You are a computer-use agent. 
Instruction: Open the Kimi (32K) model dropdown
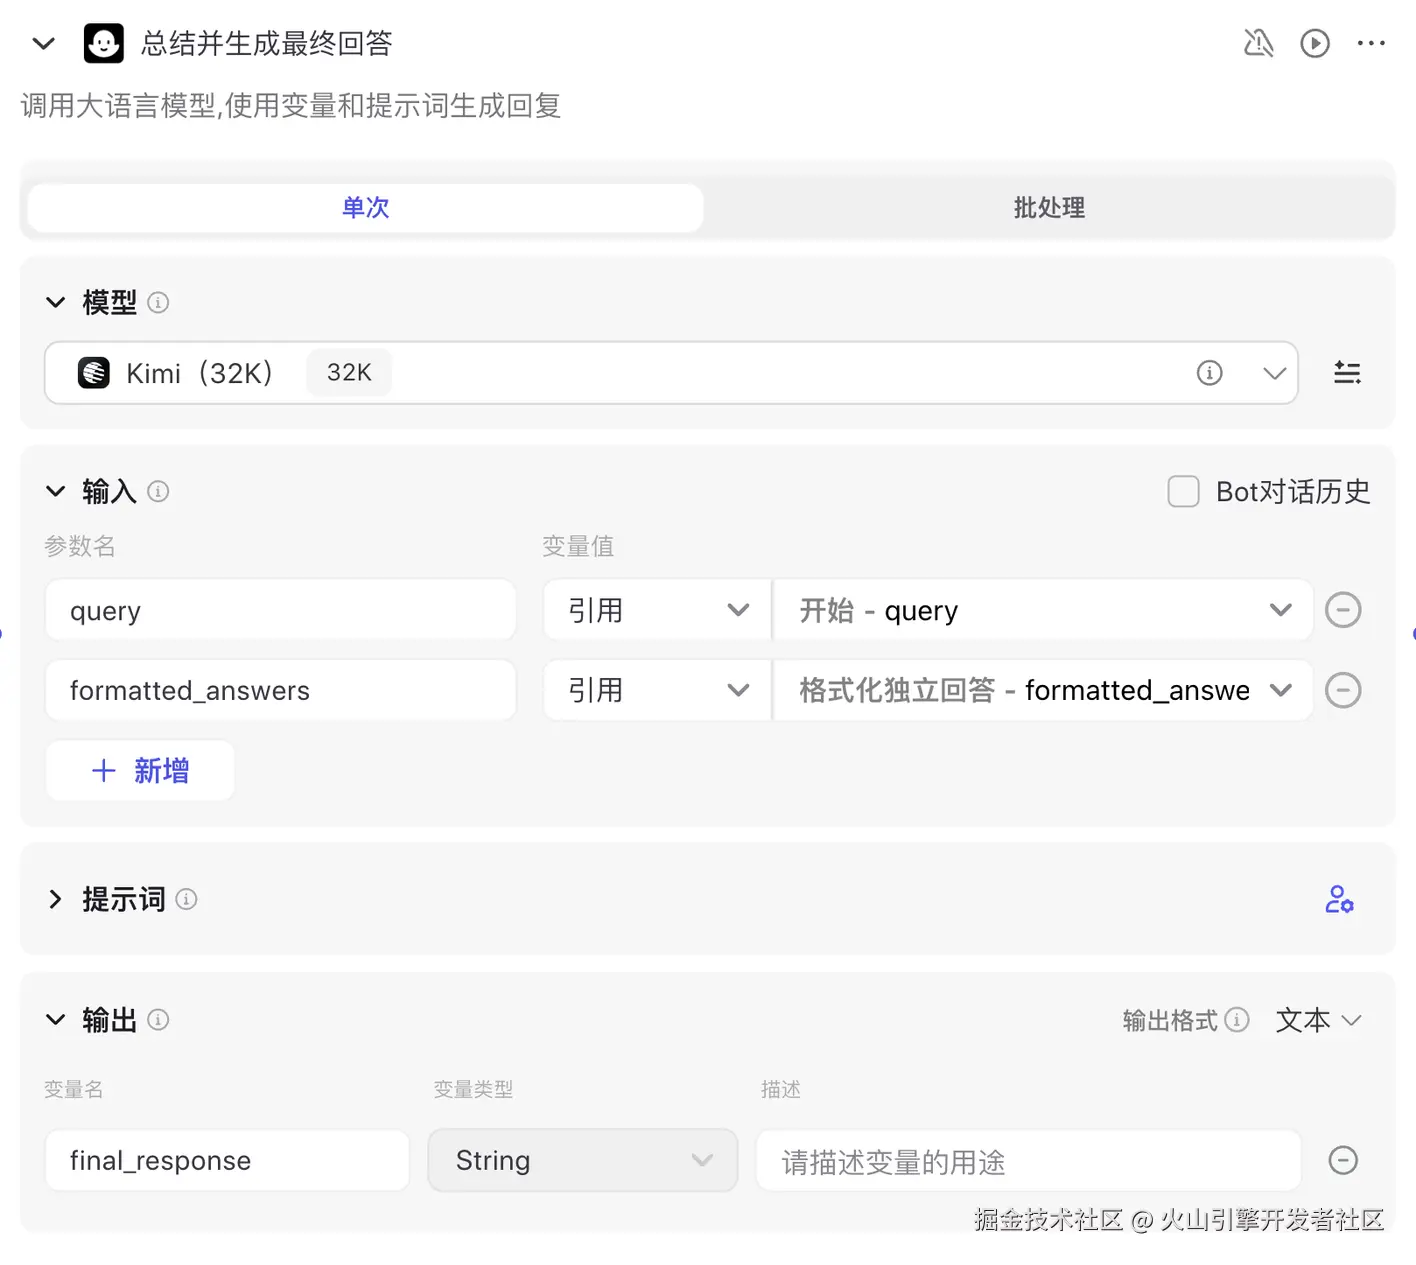click(671, 373)
